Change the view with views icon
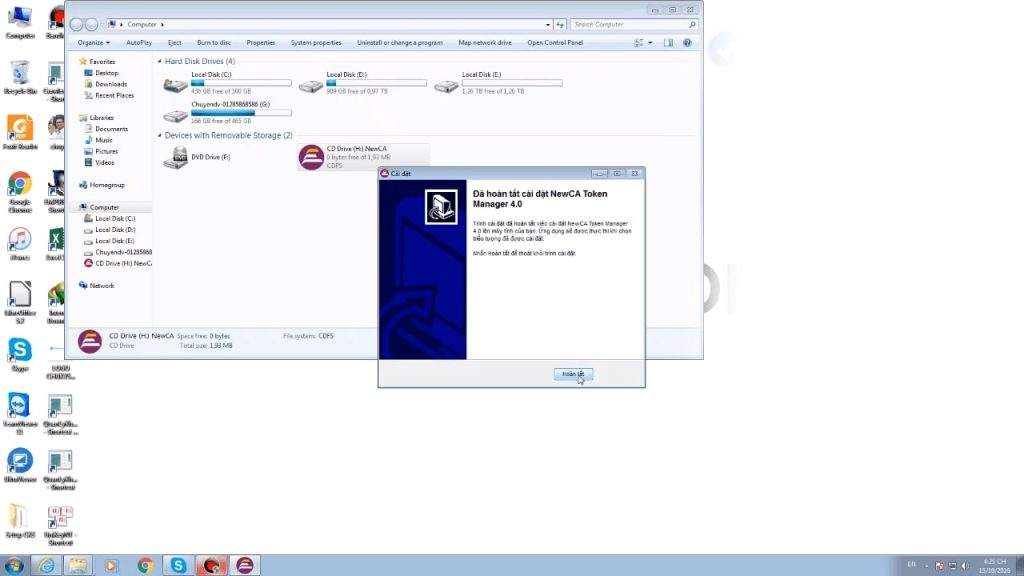This screenshot has height=576, width=1024. click(639, 42)
